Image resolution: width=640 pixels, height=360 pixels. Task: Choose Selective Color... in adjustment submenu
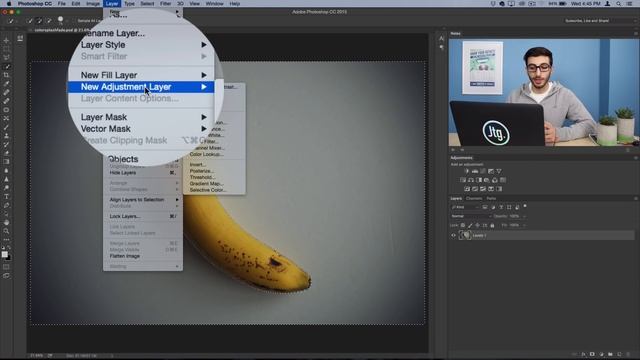(x=208, y=190)
